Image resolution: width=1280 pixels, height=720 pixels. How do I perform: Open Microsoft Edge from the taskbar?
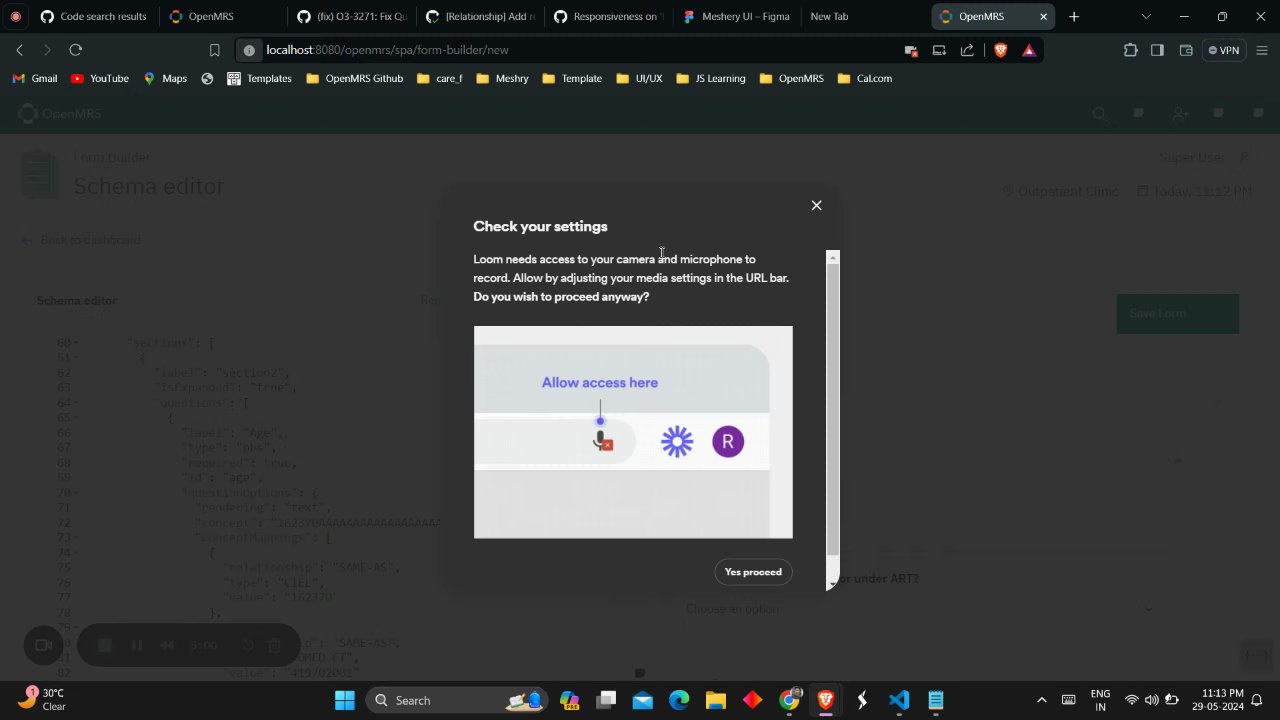(679, 700)
